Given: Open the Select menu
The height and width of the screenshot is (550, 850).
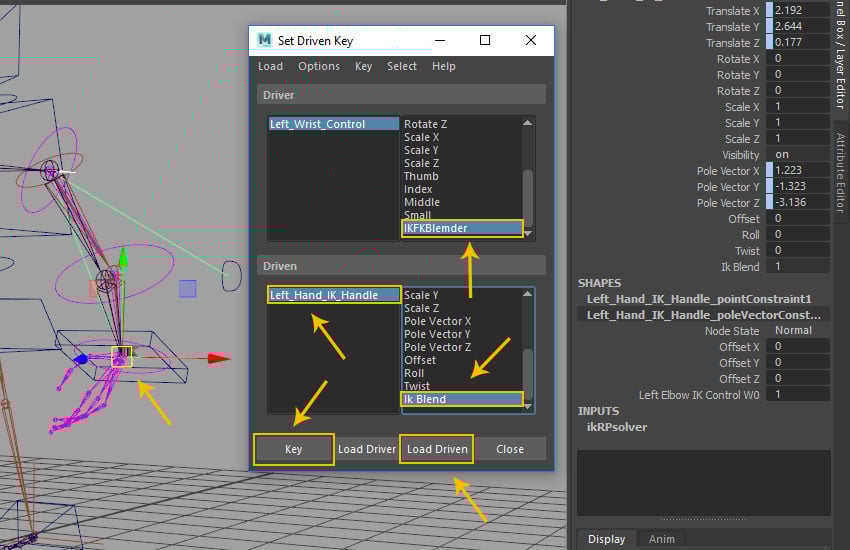Looking at the screenshot, I should coord(402,66).
